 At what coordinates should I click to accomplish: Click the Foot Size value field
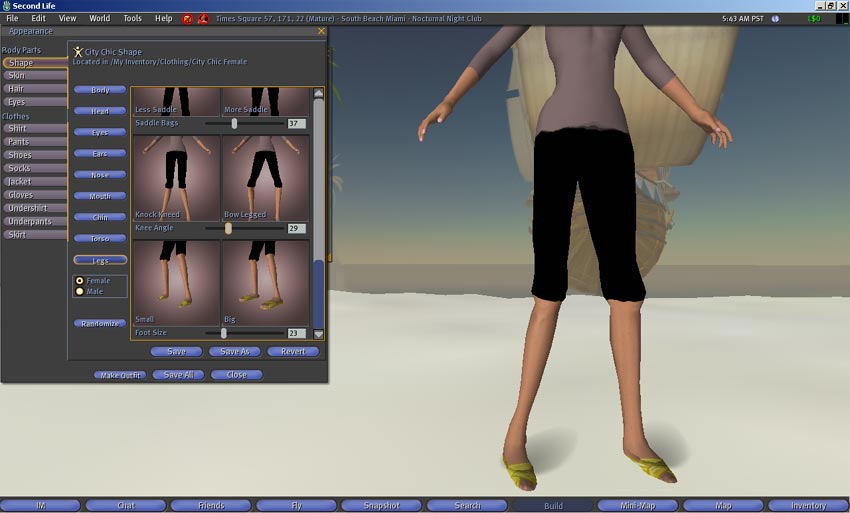[x=296, y=333]
